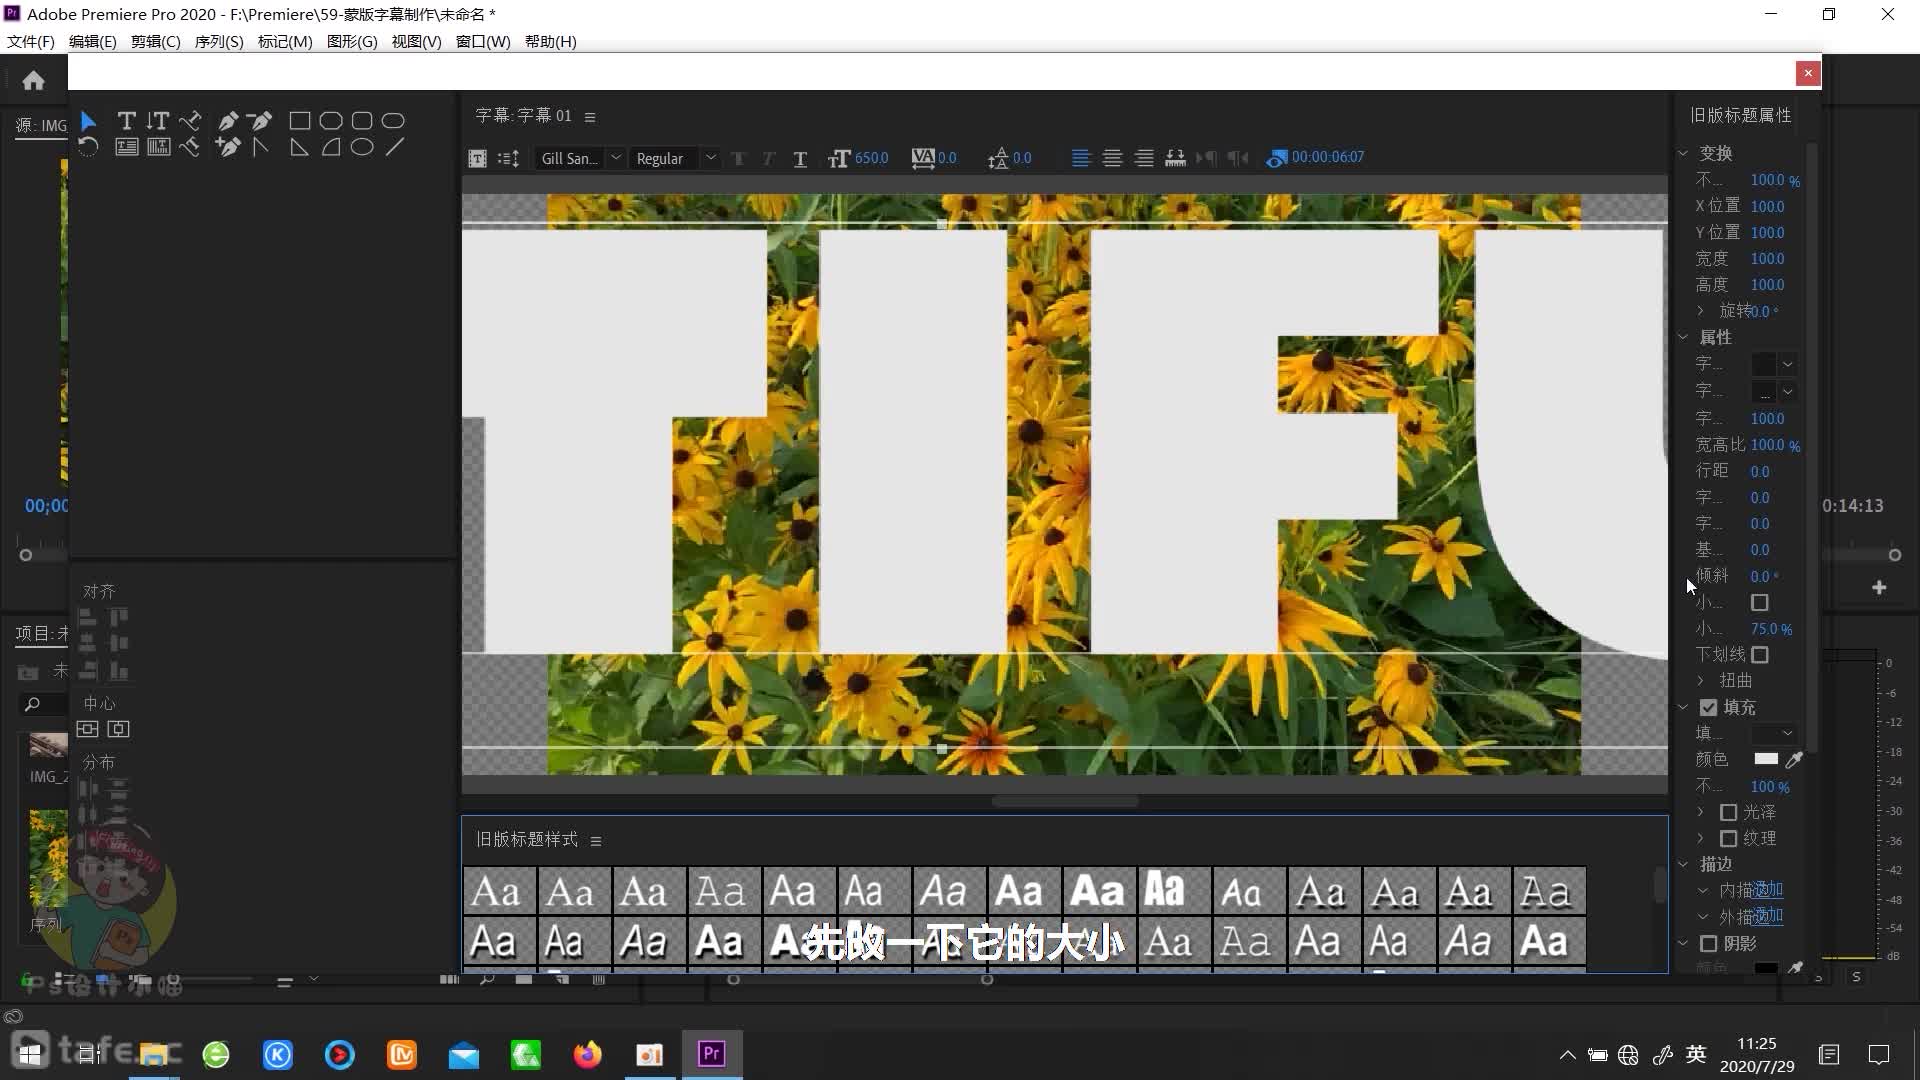
Task: Toggle underline text formatting button
Action: [800, 159]
